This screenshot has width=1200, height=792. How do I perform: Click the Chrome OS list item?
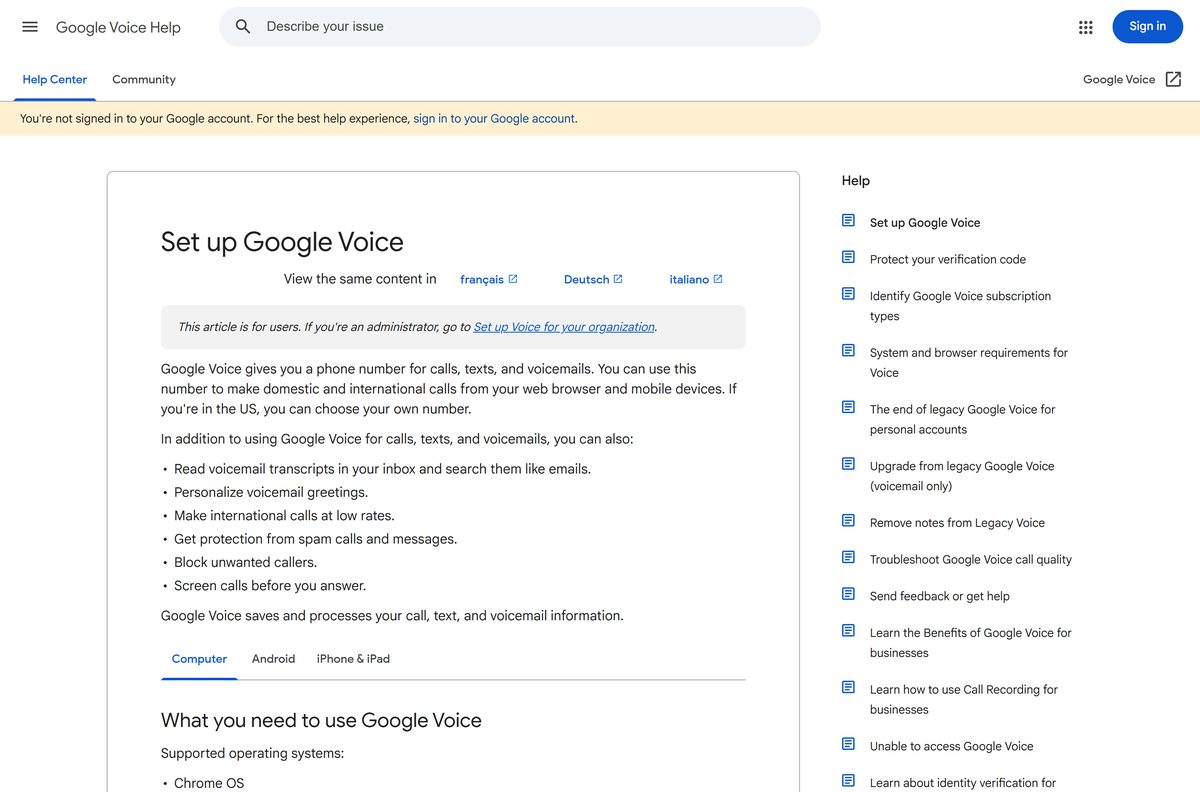[x=209, y=783]
